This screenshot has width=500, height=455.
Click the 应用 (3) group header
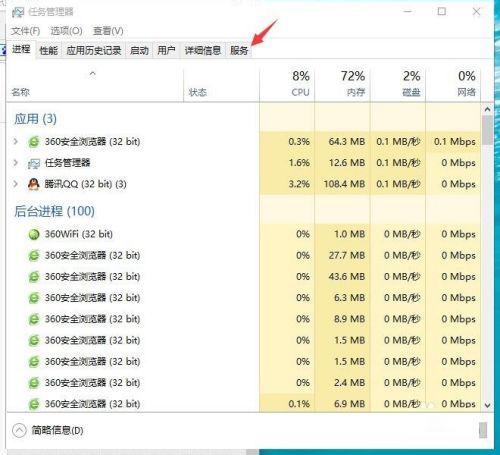(36, 119)
